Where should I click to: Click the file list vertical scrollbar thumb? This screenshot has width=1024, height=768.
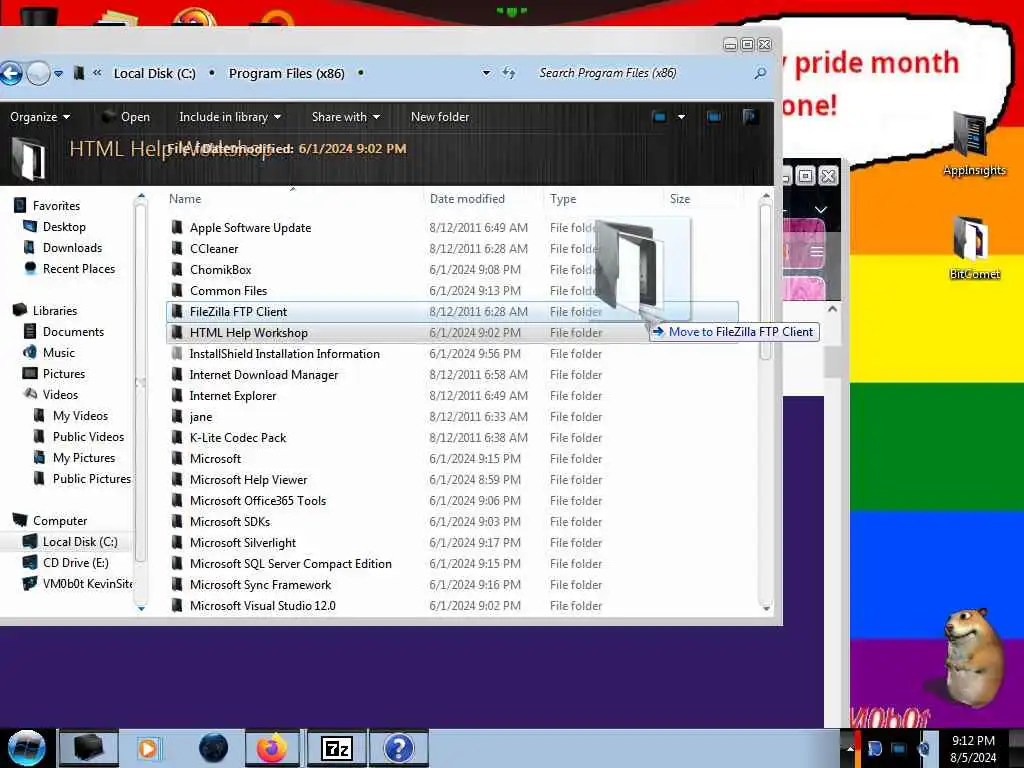coord(766,281)
